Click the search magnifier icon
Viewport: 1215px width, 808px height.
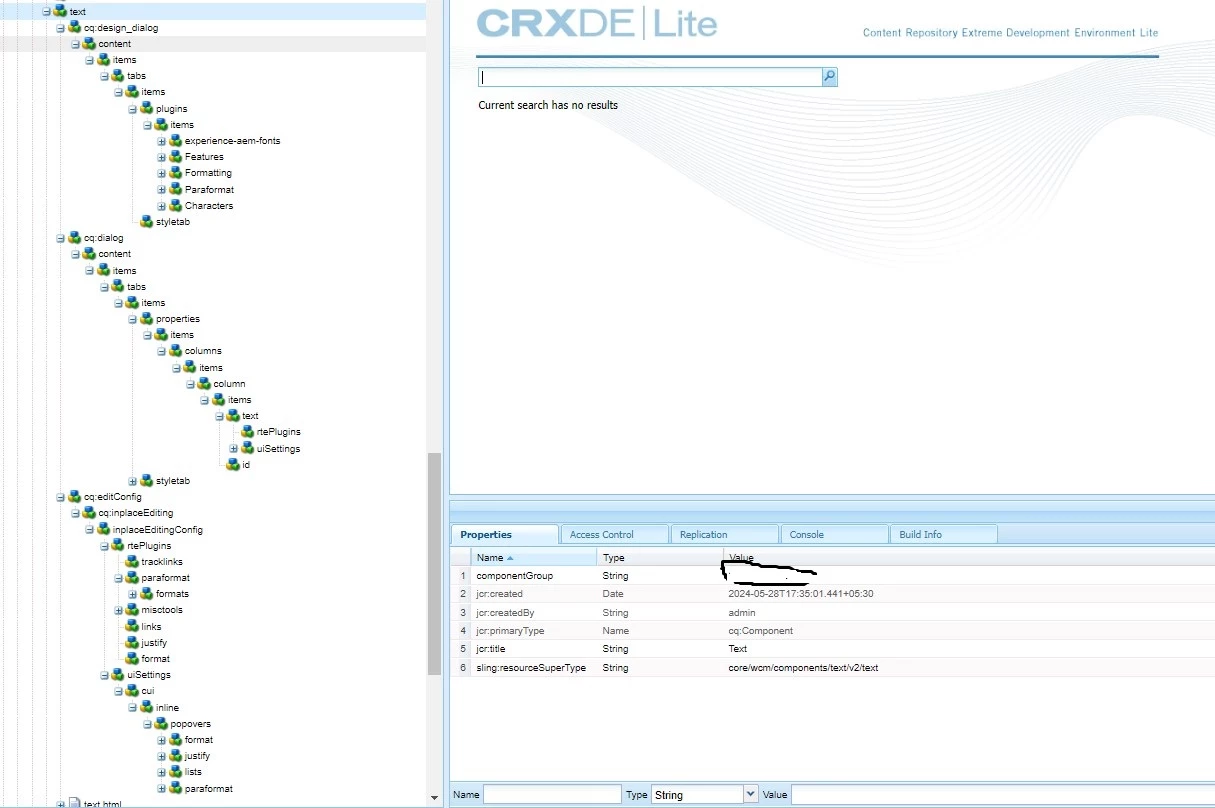click(829, 77)
